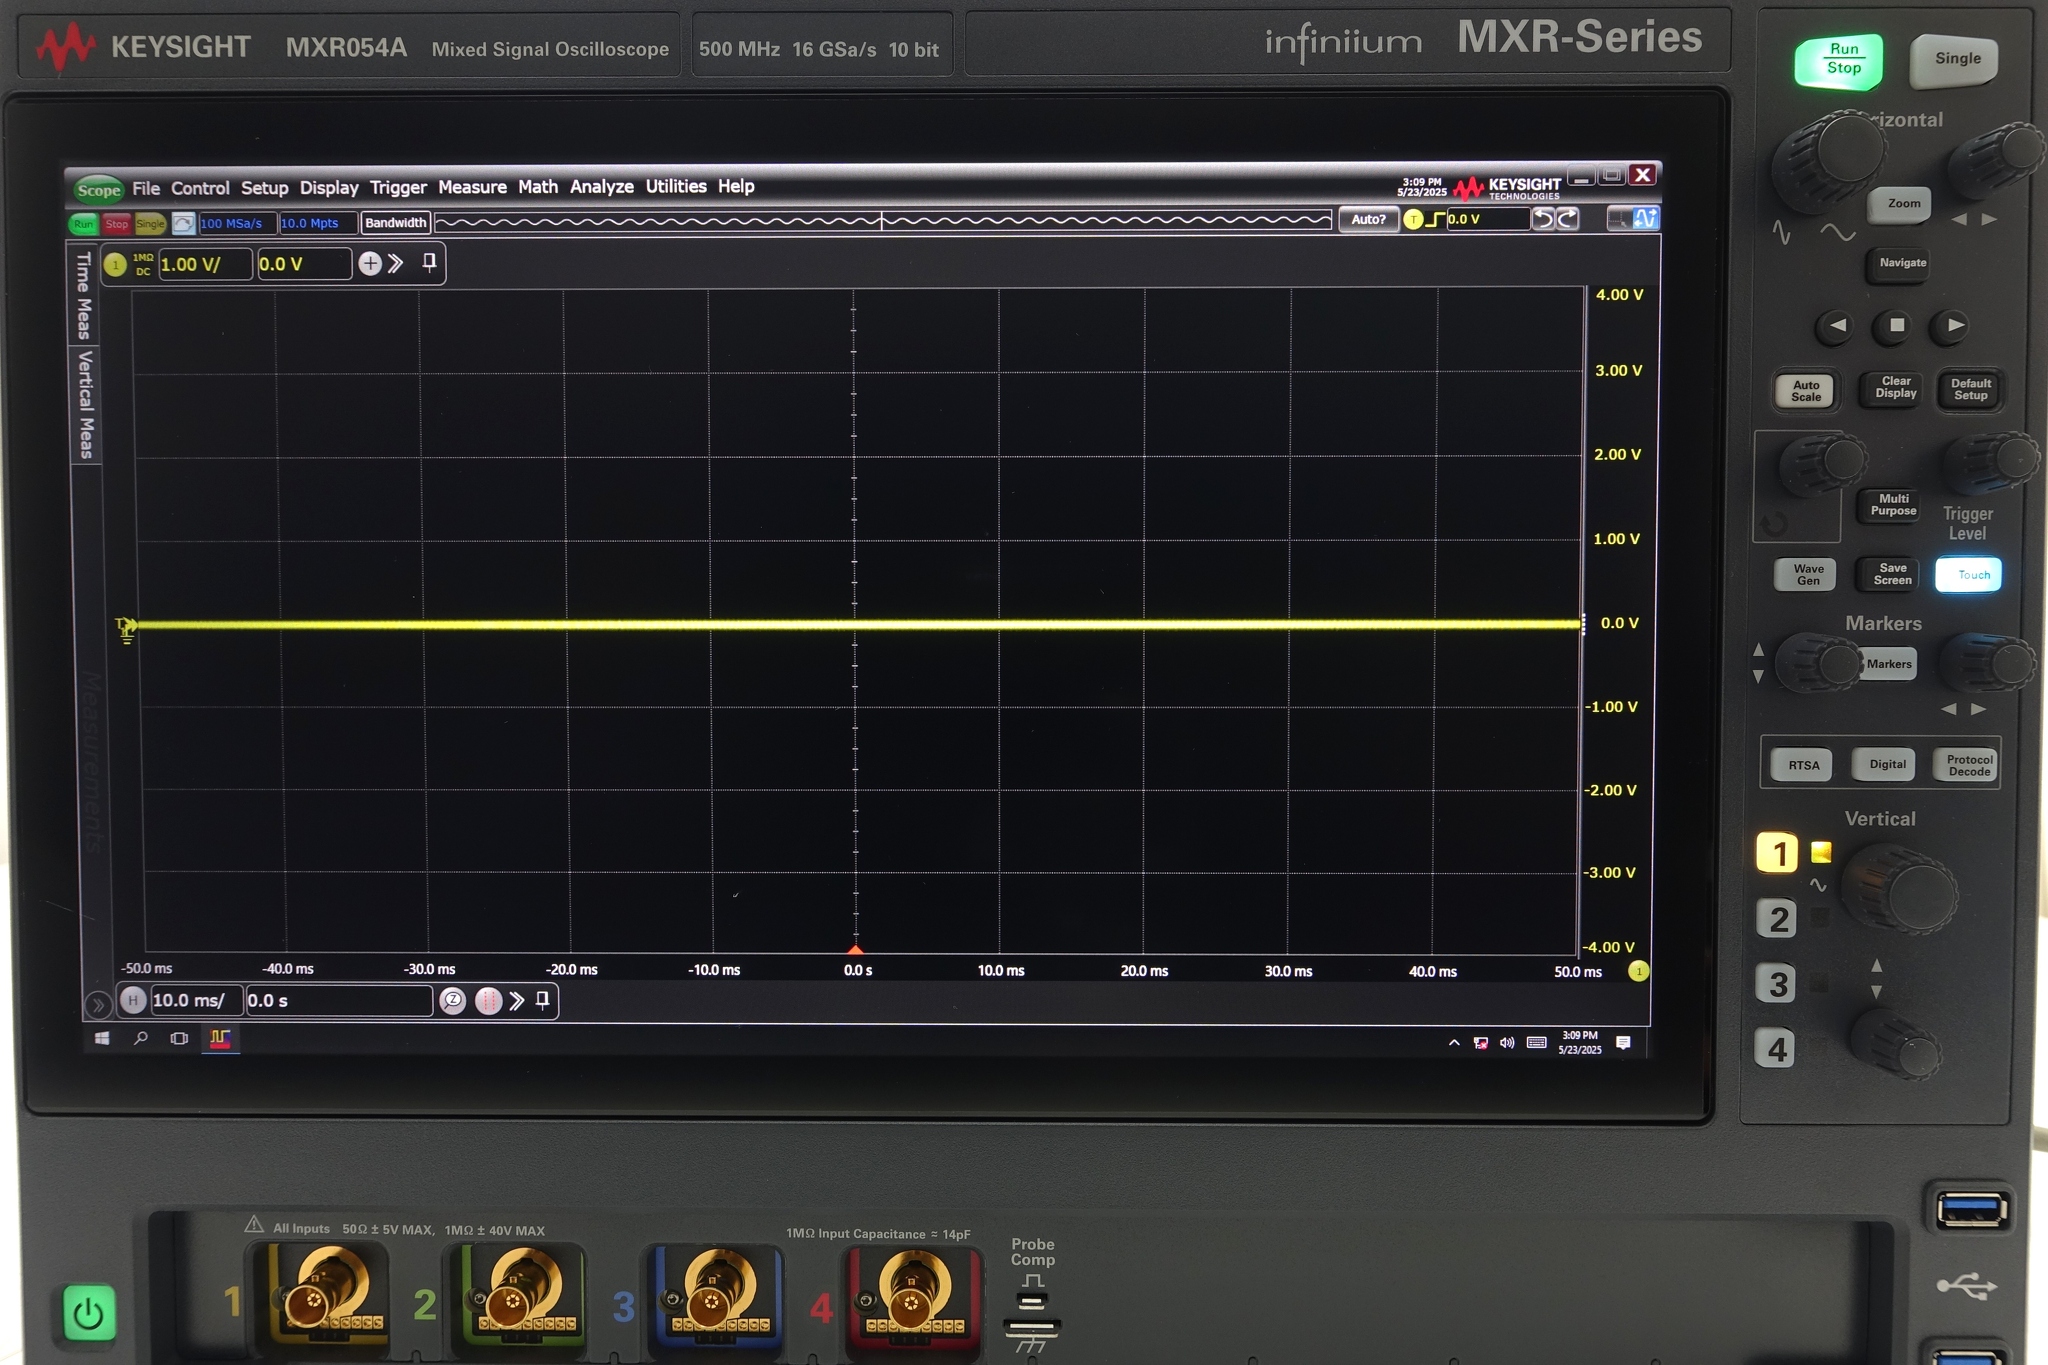Open the Trigger menu

(398, 188)
